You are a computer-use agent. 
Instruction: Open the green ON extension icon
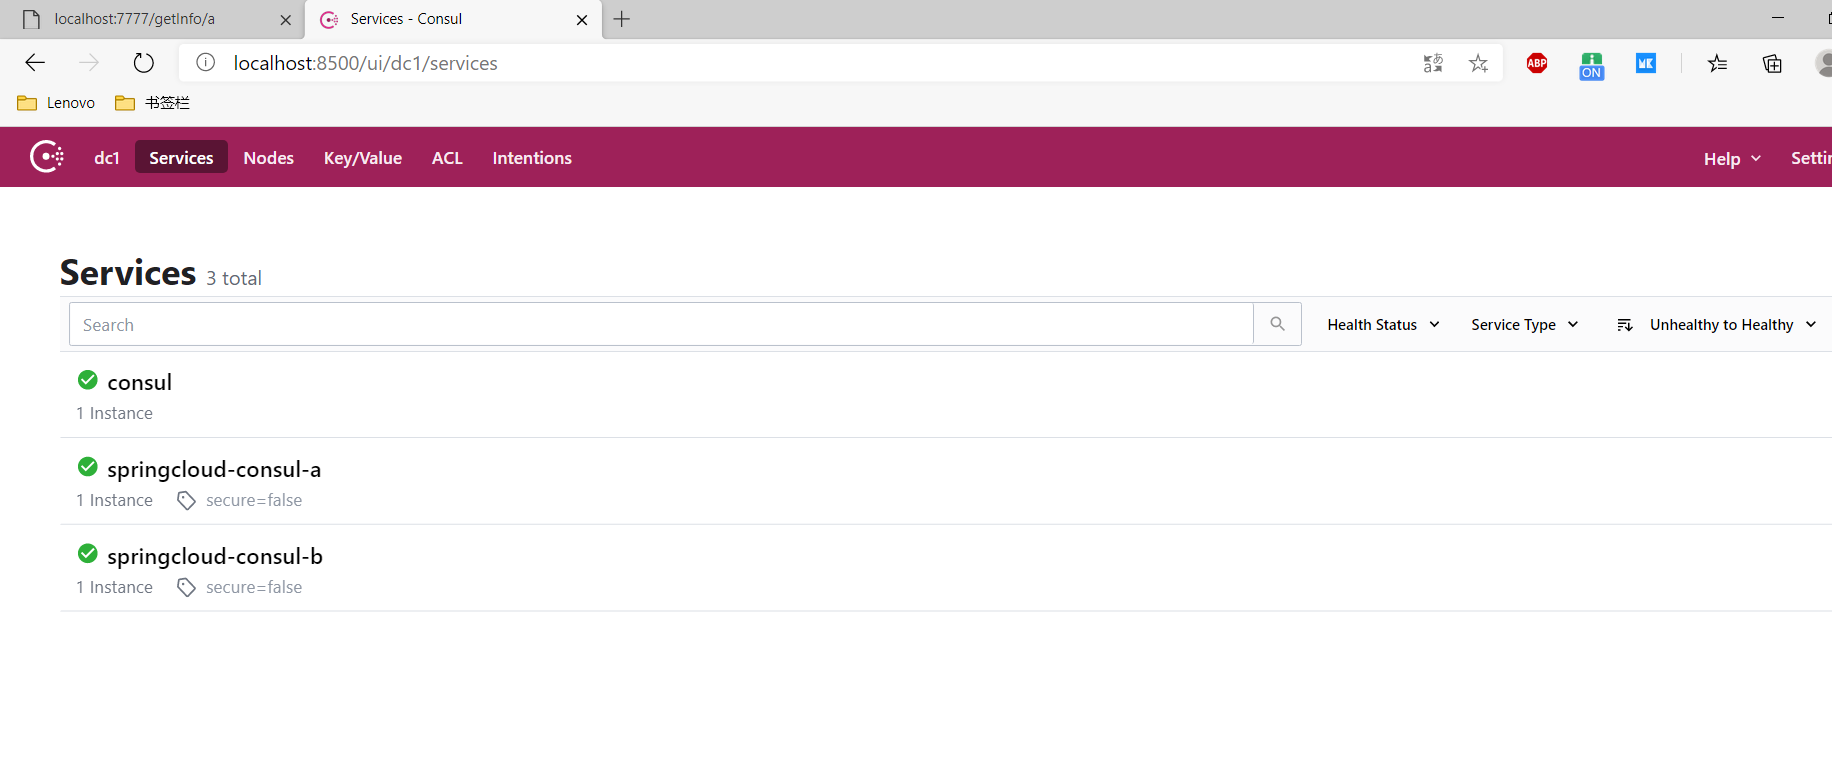[x=1592, y=66]
